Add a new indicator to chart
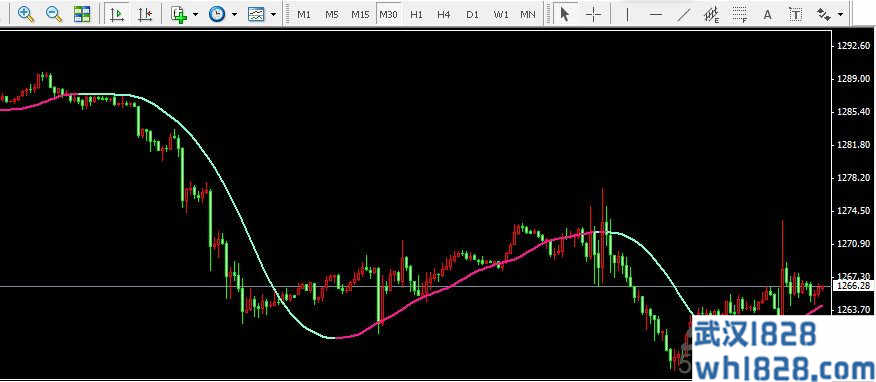 (179, 14)
